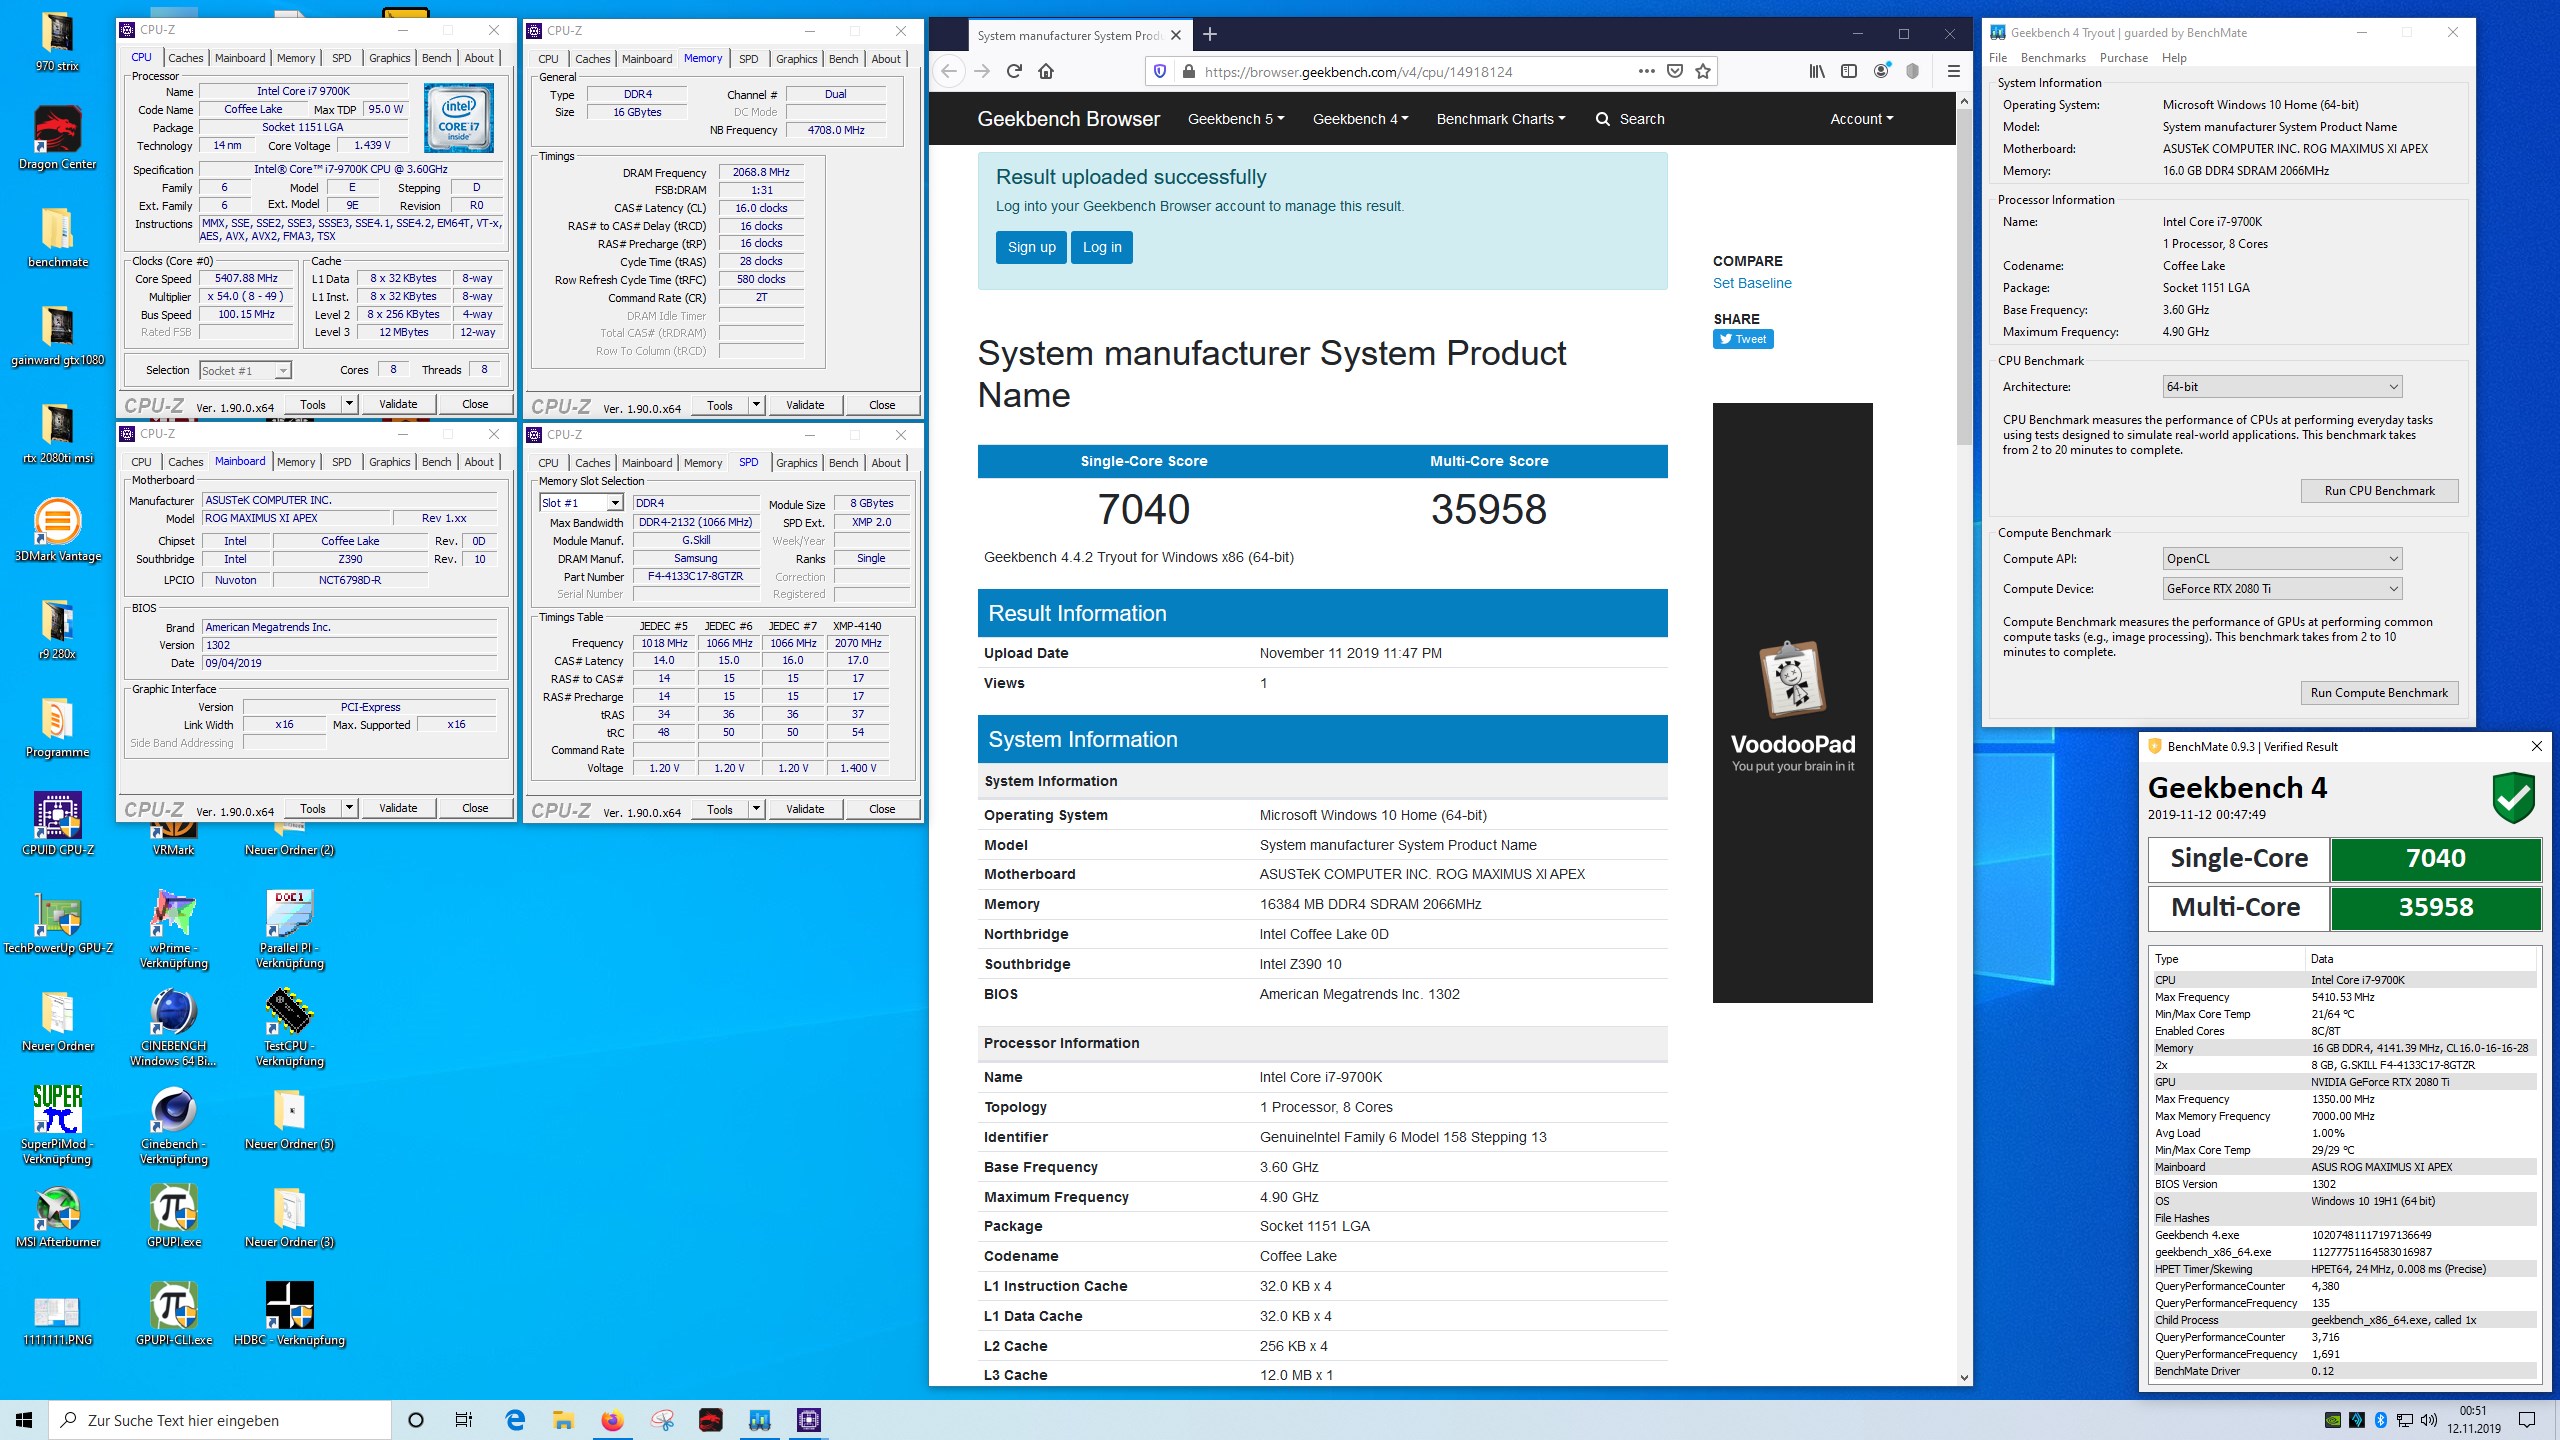Open File Explorer from the taskbar
This screenshot has width=2560, height=1440.
click(563, 1420)
